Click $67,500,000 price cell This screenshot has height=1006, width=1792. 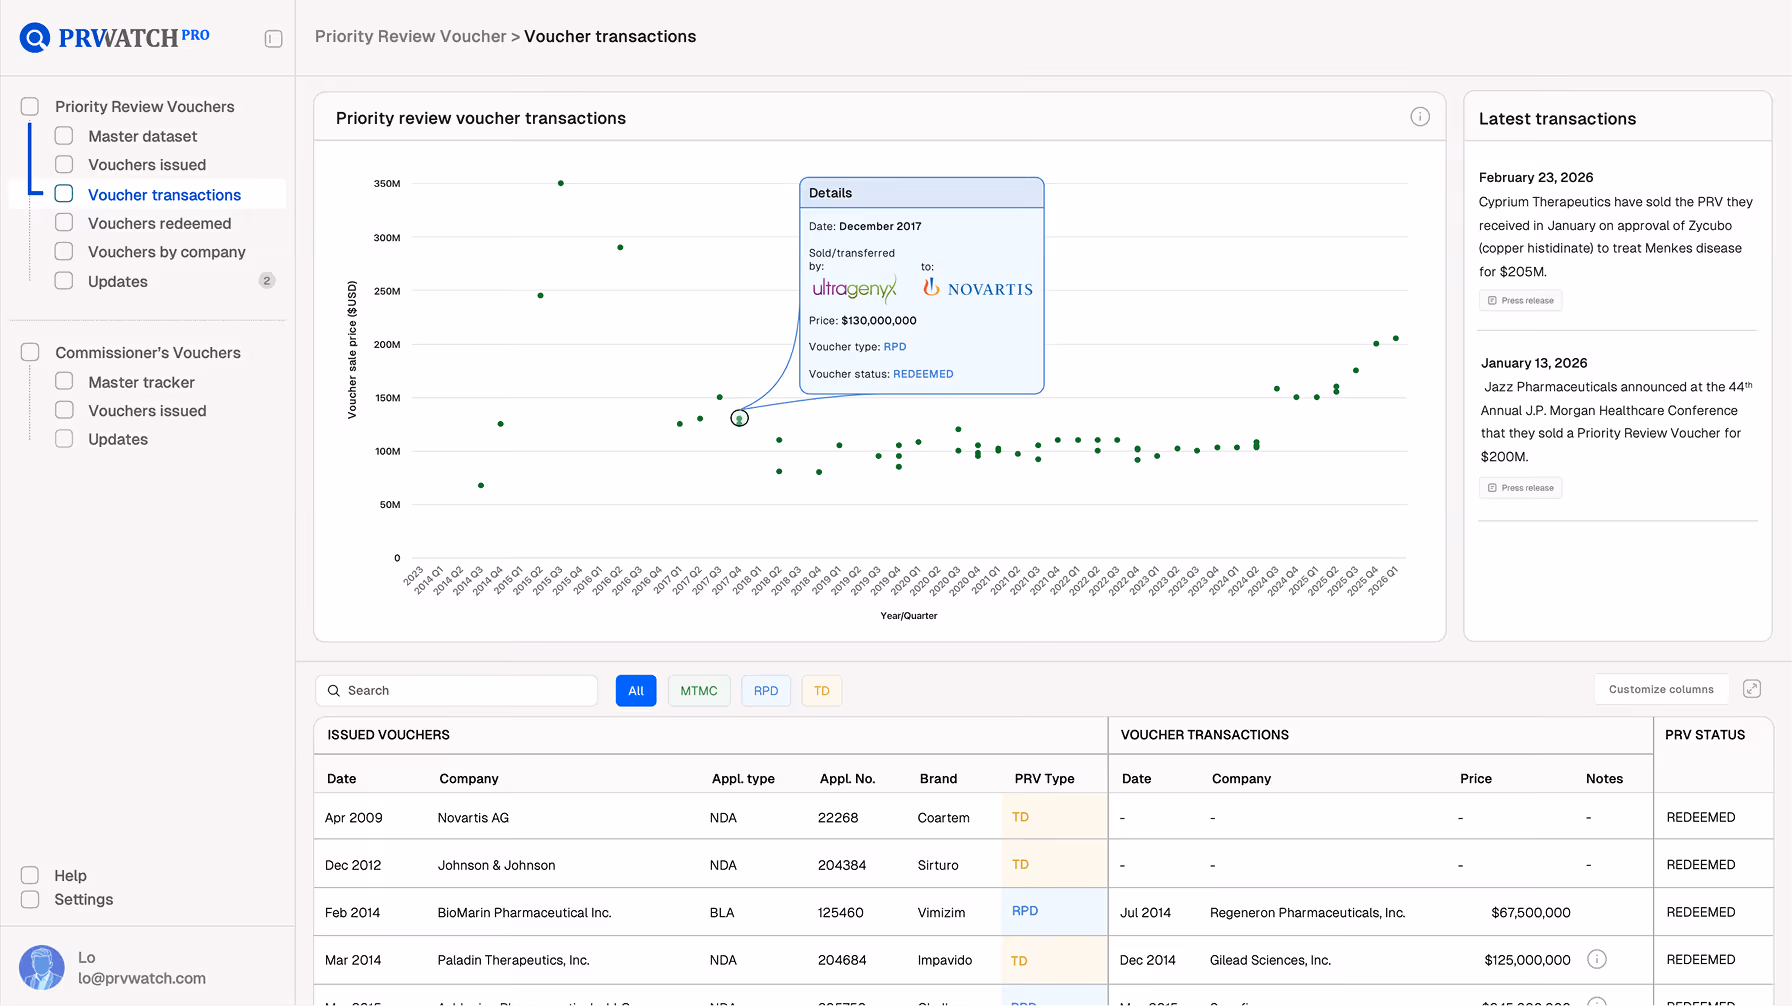[1530, 913]
